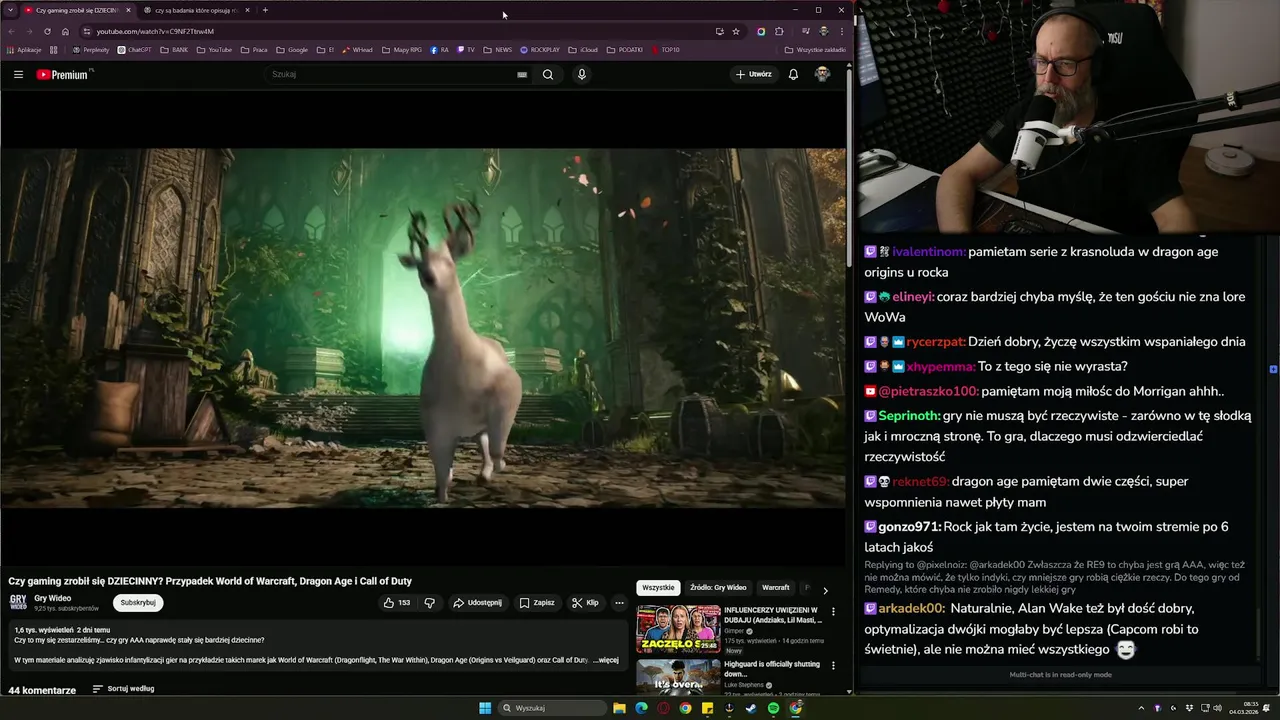The height and width of the screenshot is (720, 1280).
Task: Open the Aplikacje apps shortcut
Action: [24, 49]
